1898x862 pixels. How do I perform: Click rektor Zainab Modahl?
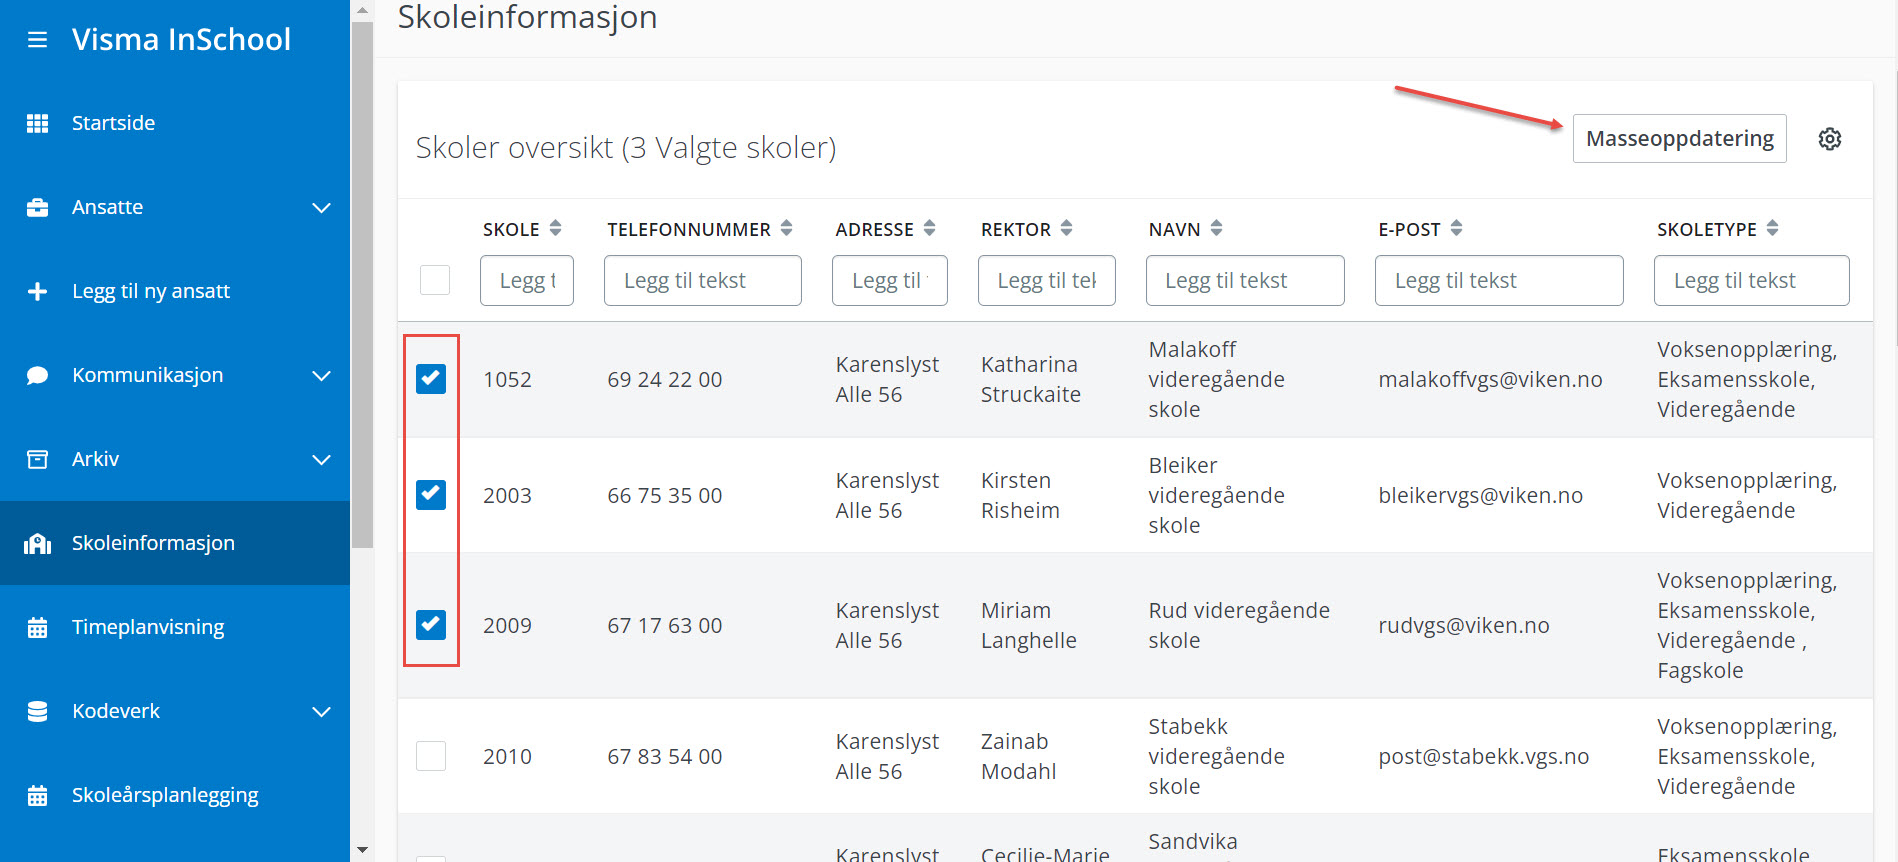(1019, 757)
